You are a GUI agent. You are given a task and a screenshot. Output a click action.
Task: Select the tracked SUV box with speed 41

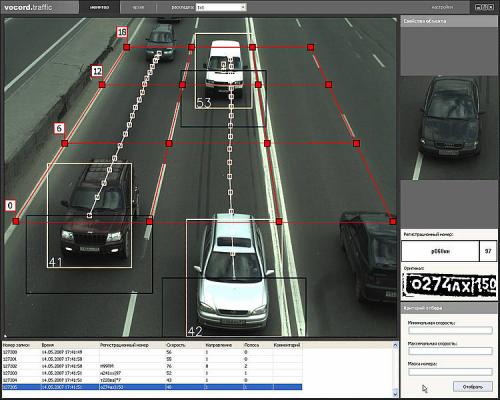[89, 215]
